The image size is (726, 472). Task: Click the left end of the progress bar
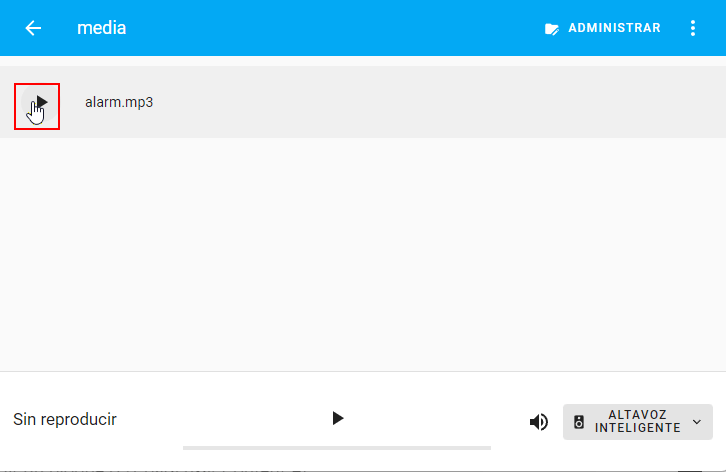187,447
